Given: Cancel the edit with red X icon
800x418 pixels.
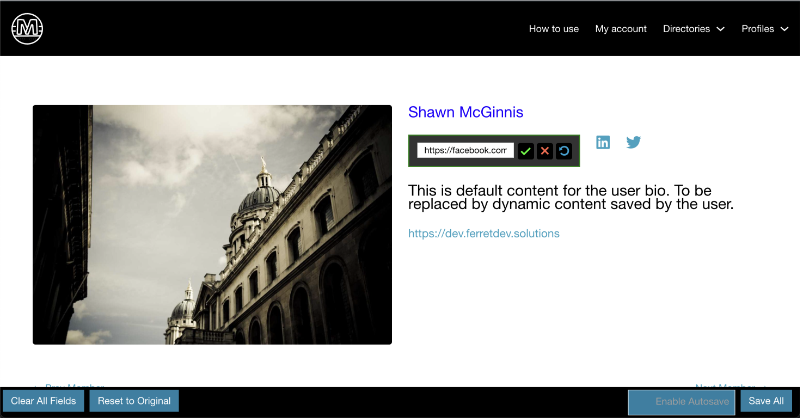Looking at the screenshot, I should point(545,151).
